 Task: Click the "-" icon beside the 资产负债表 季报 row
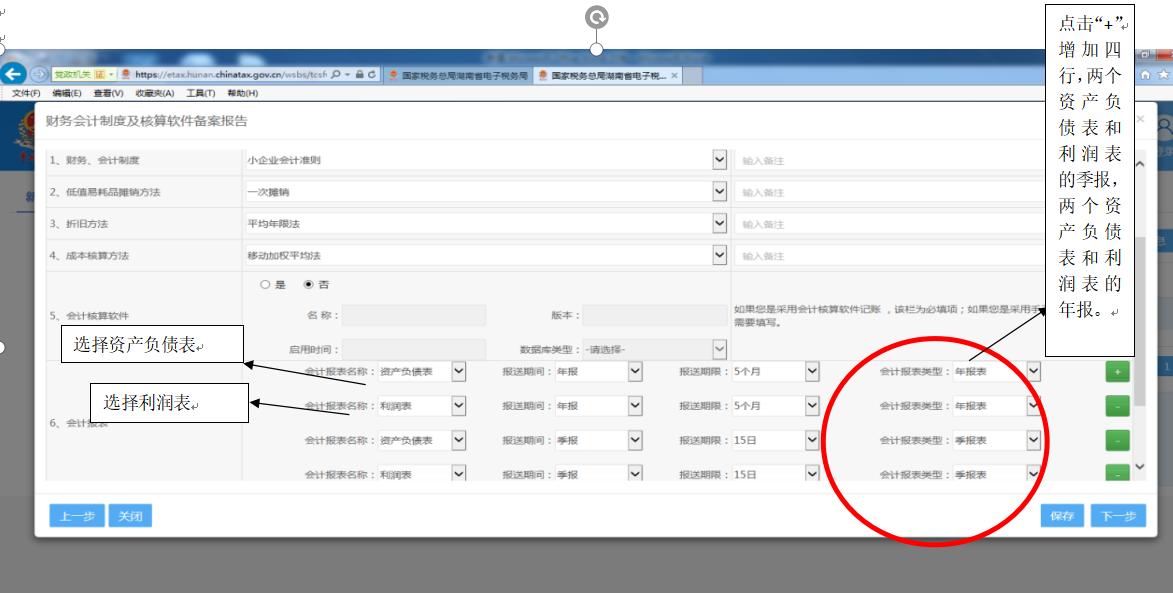click(x=1117, y=438)
